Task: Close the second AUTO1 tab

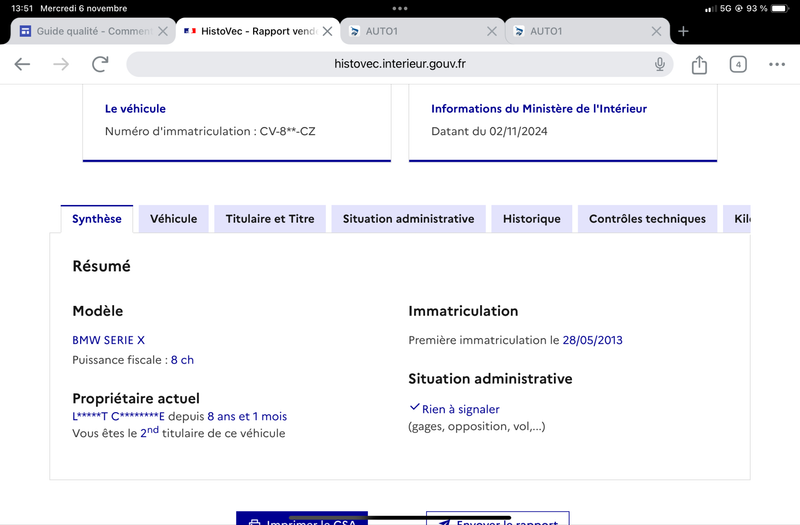Action: pyautogui.click(x=657, y=31)
